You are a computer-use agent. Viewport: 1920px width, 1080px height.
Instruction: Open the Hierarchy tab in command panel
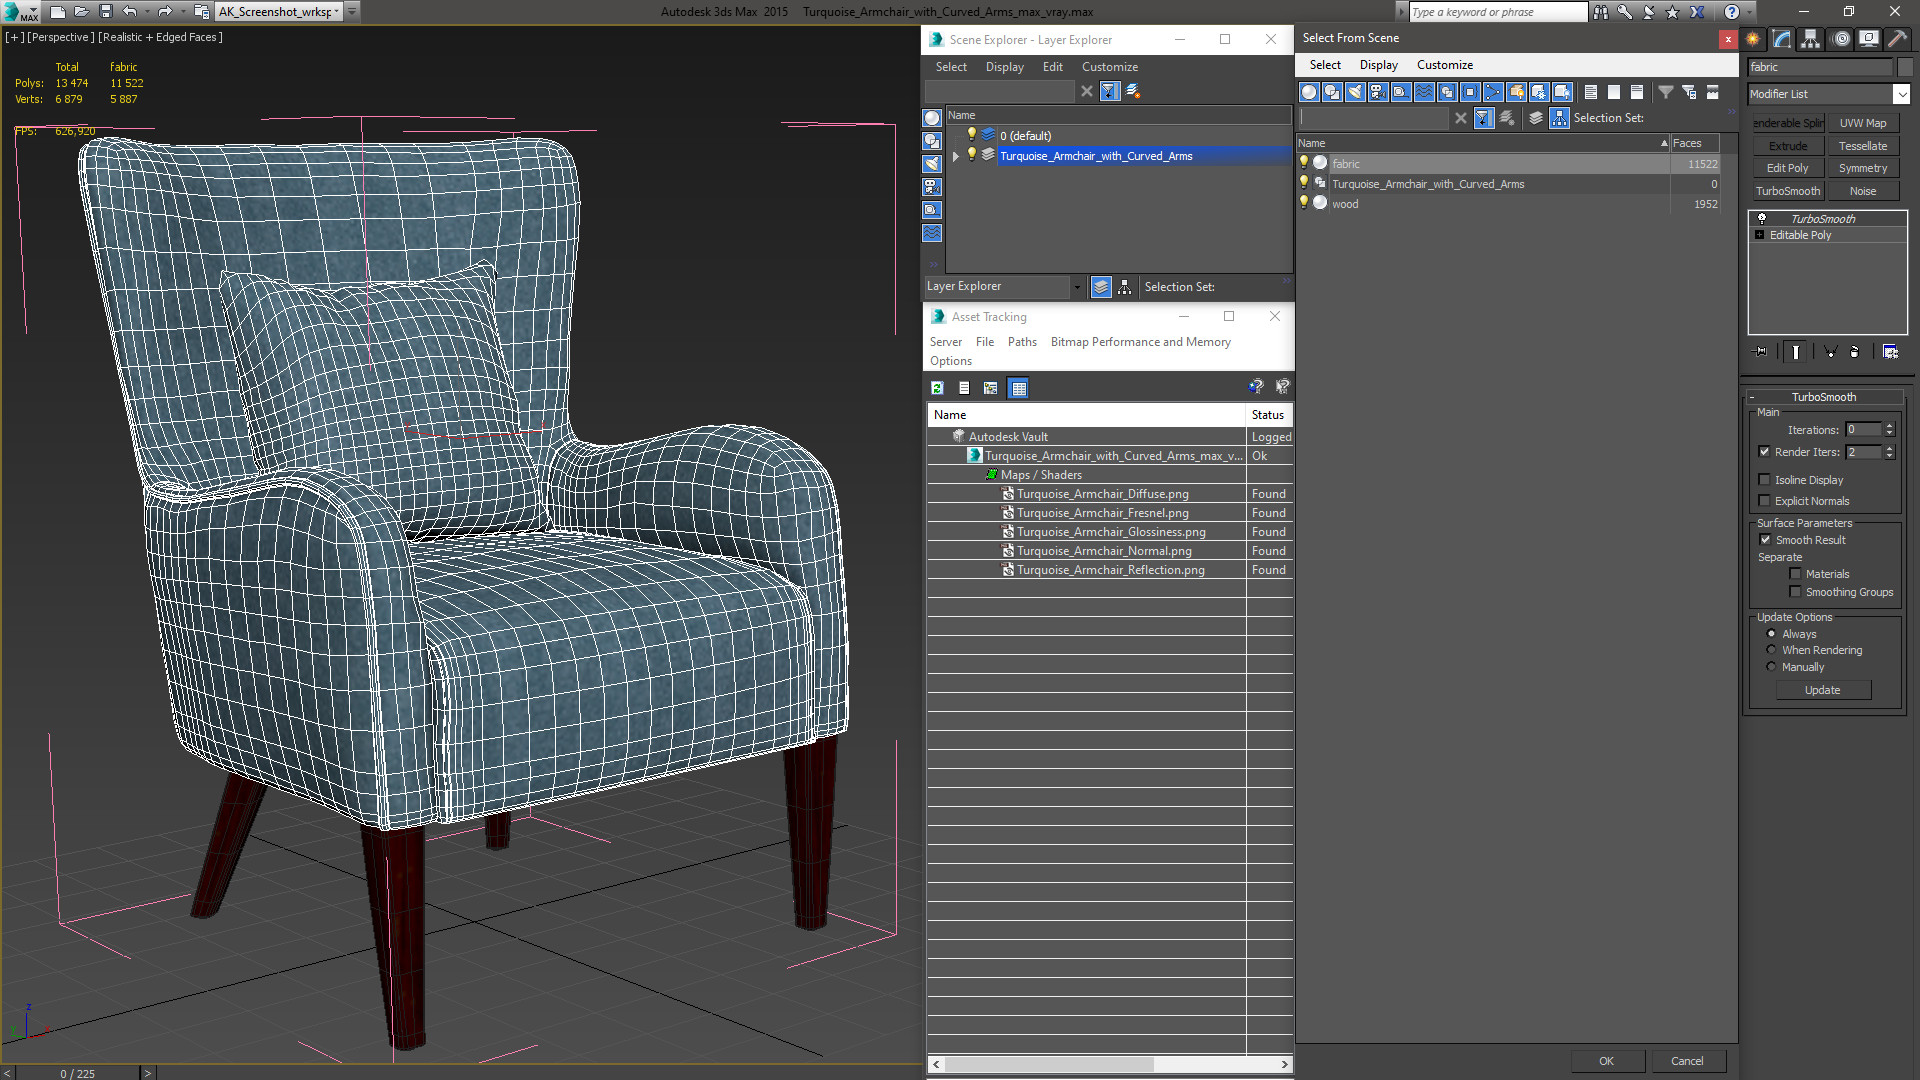[x=1811, y=39]
